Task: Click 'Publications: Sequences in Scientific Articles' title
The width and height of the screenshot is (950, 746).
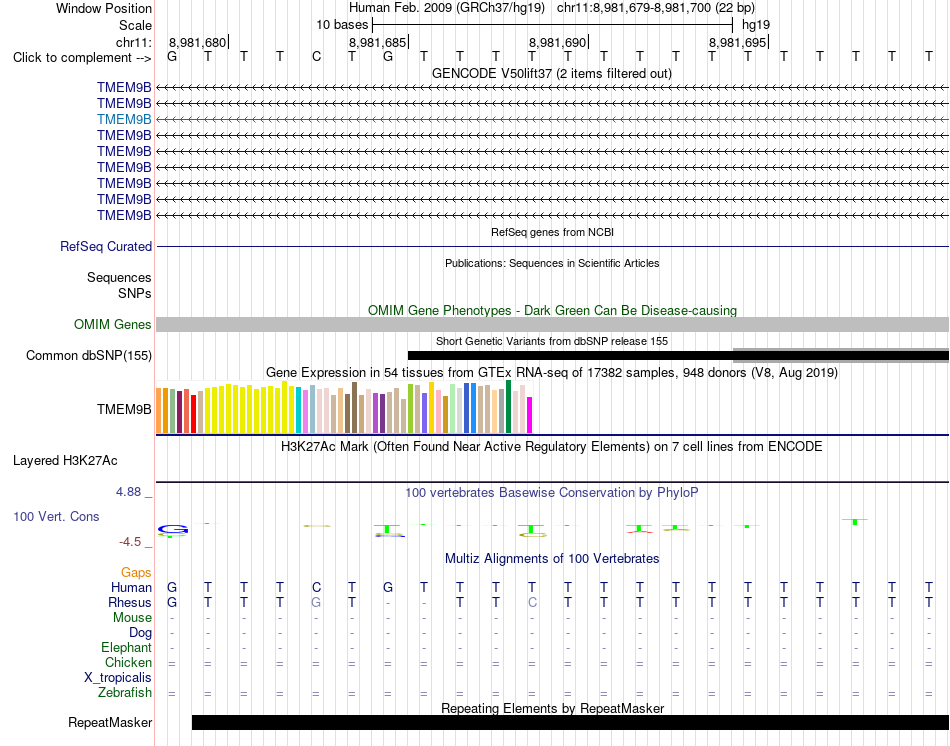Action: (552, 263)
